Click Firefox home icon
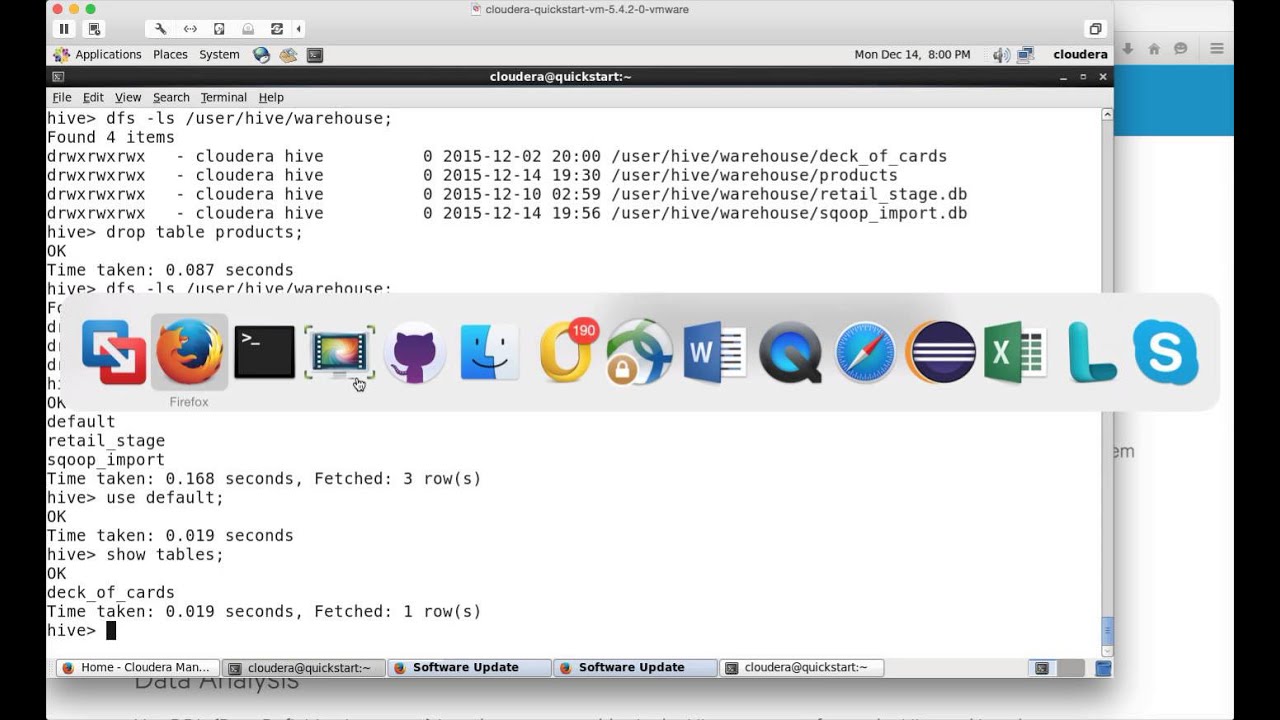Screen dimensions: 1280x720 pos(1154,48)
